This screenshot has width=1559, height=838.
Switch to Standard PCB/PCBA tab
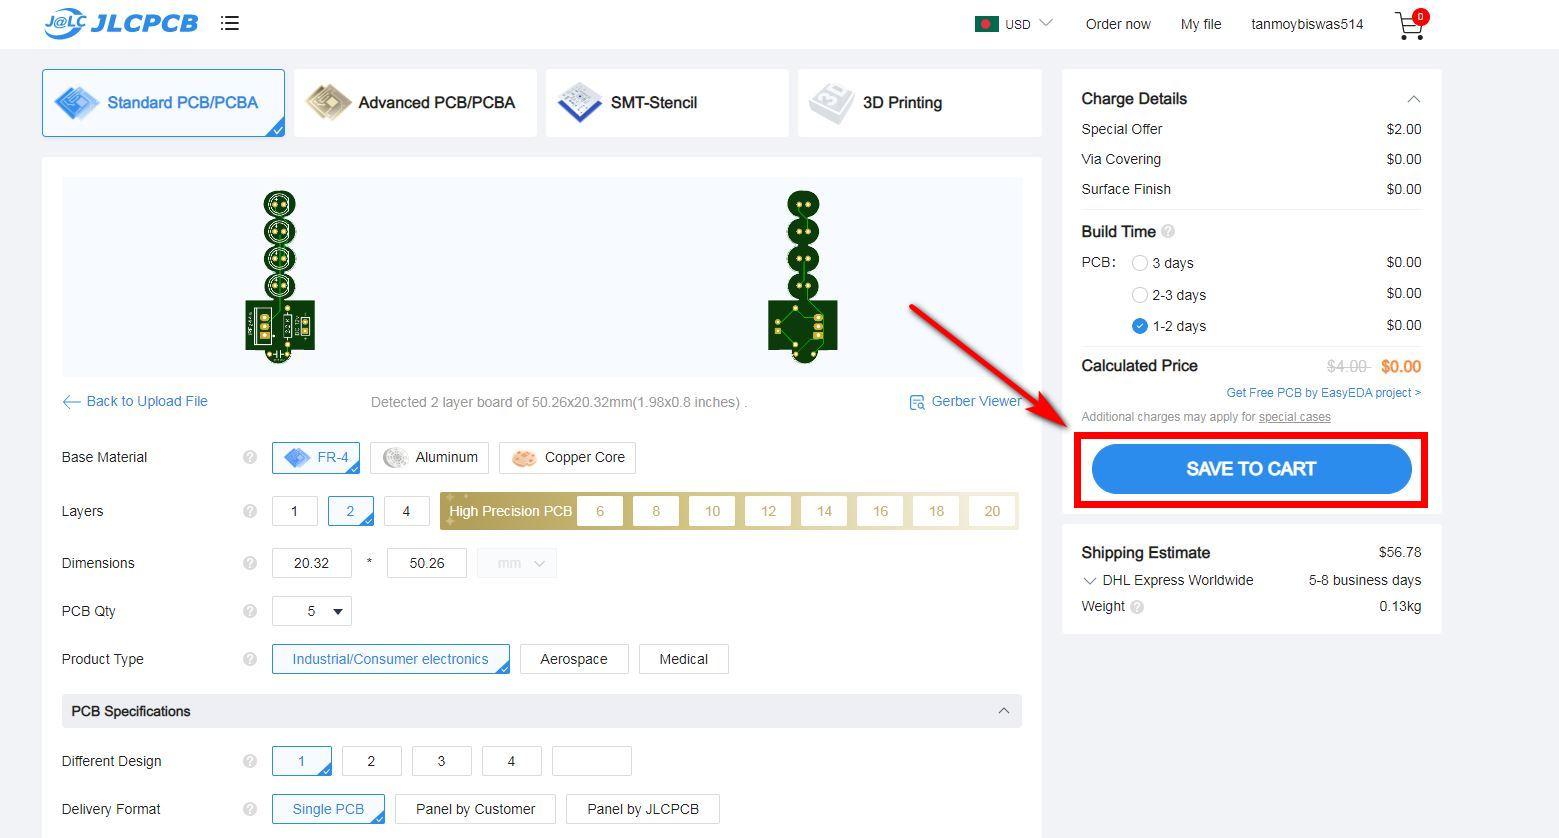click(163, 103)
